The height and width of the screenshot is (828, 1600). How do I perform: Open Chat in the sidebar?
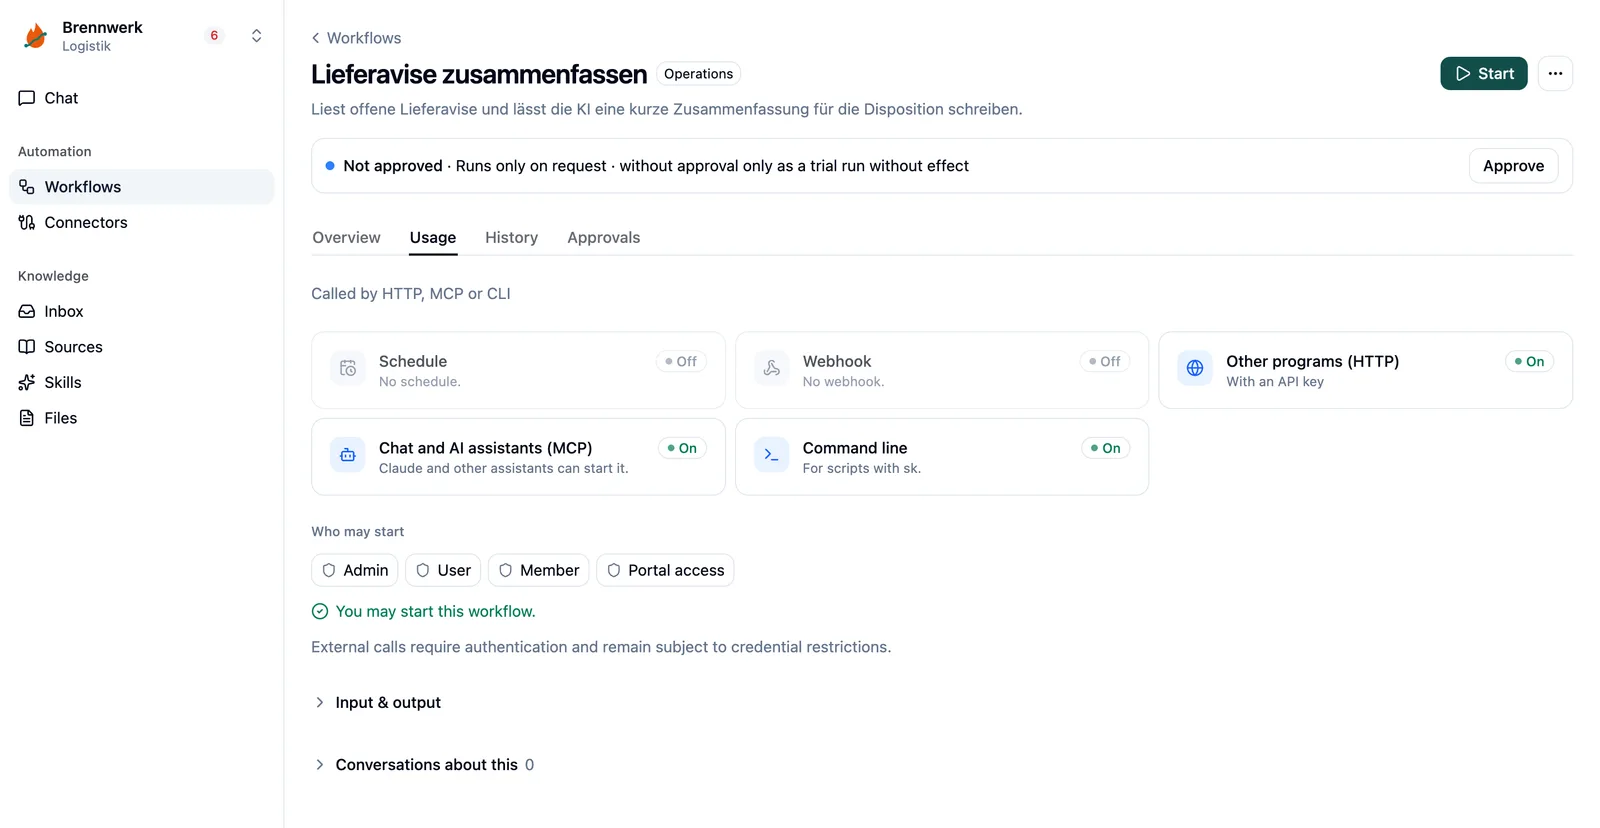142,98
